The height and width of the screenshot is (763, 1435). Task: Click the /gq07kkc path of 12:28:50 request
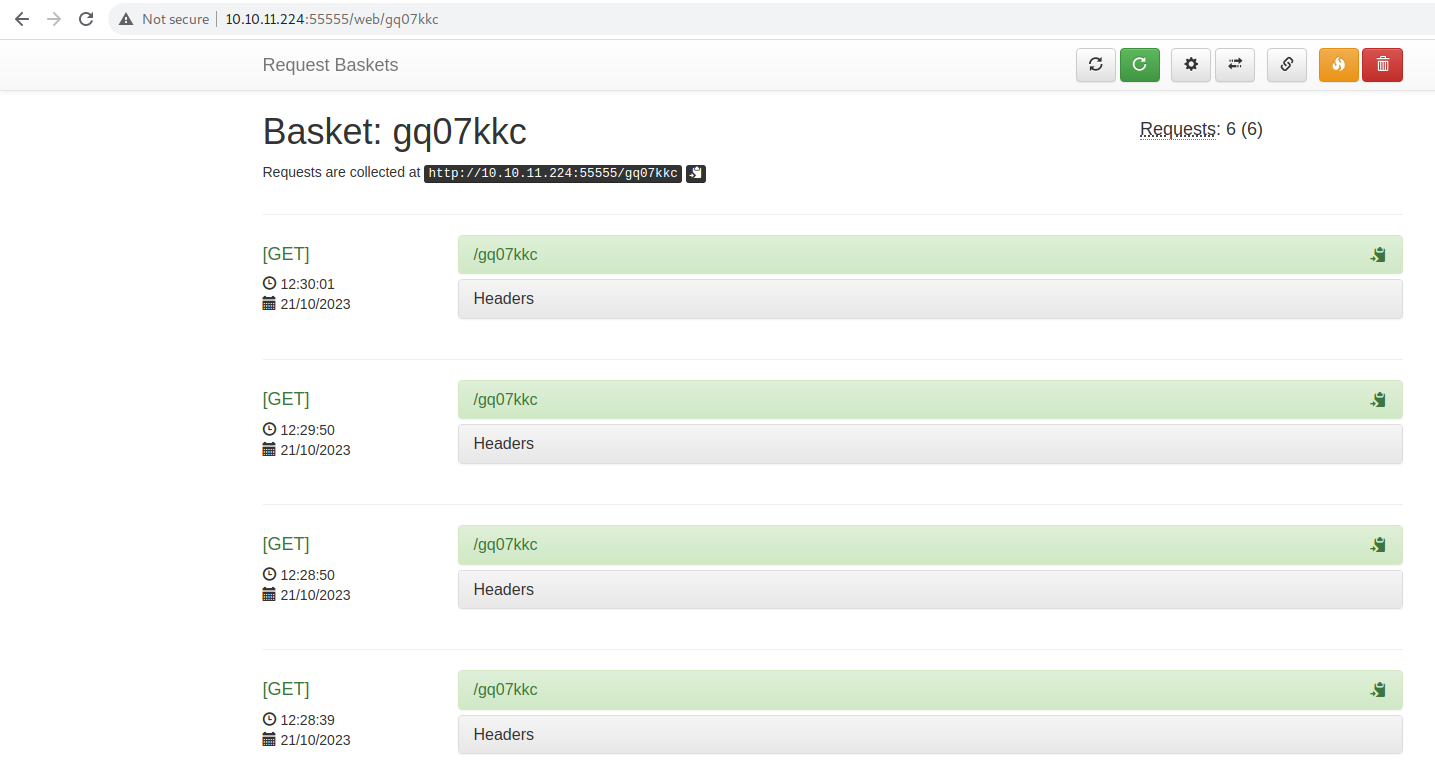(506, 544)
